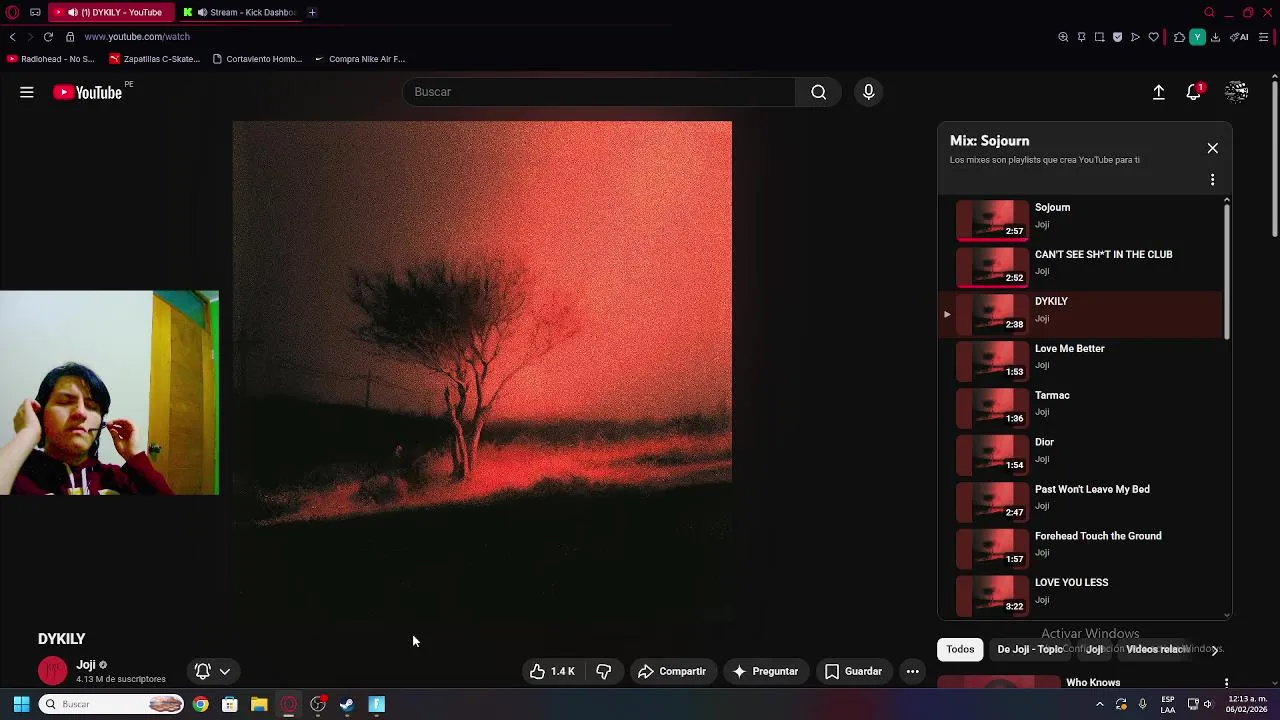Share the video with Compartir button
This screenshot has height=720, width=1280.
pyautogui.click(x=672, y=671)
